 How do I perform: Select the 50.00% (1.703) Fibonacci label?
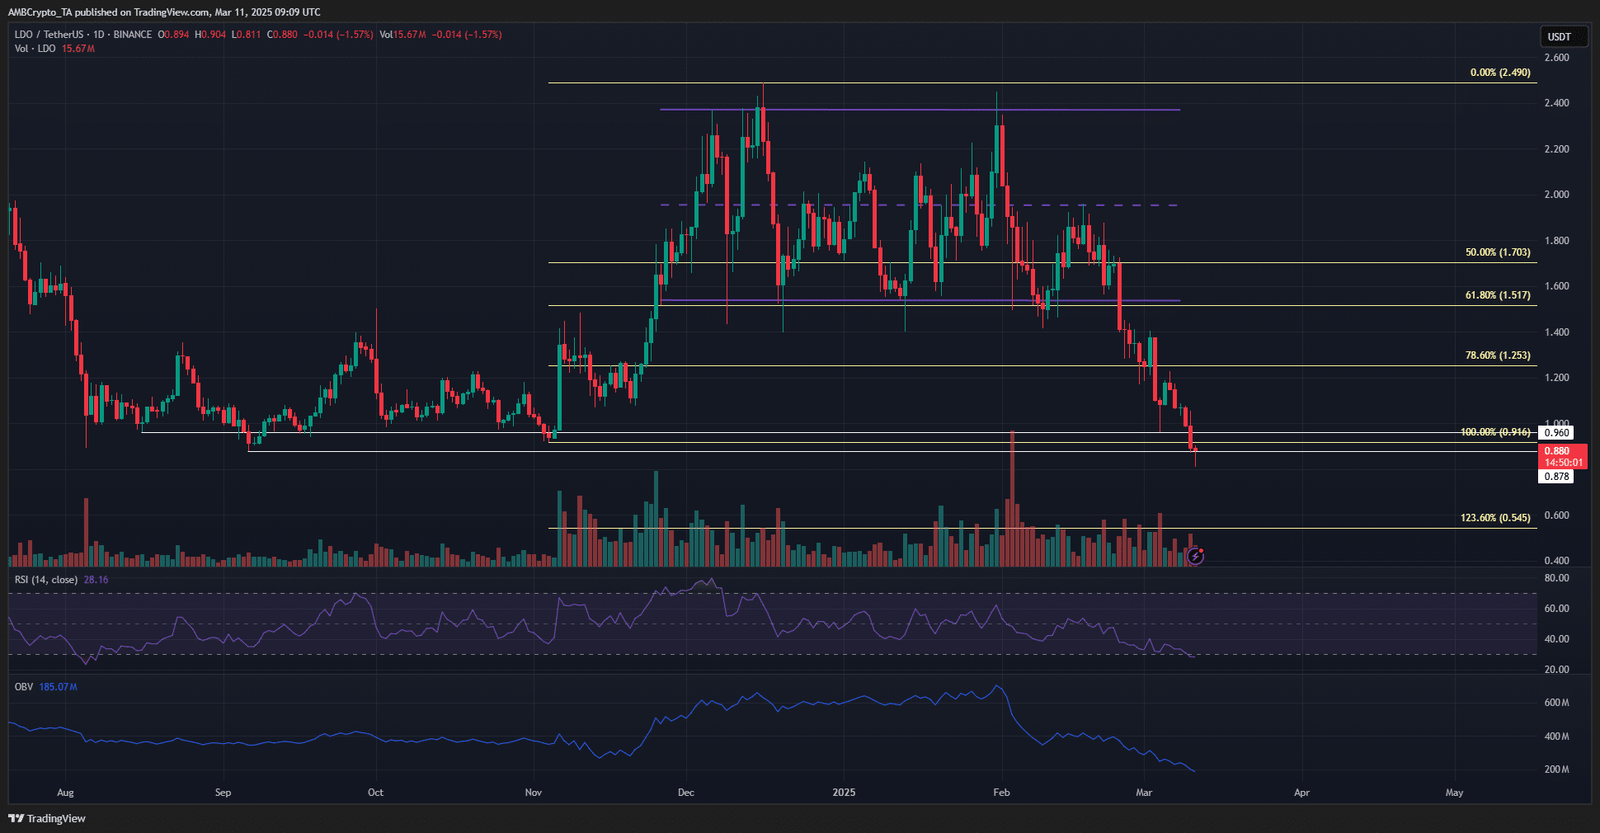[1497, 253]
